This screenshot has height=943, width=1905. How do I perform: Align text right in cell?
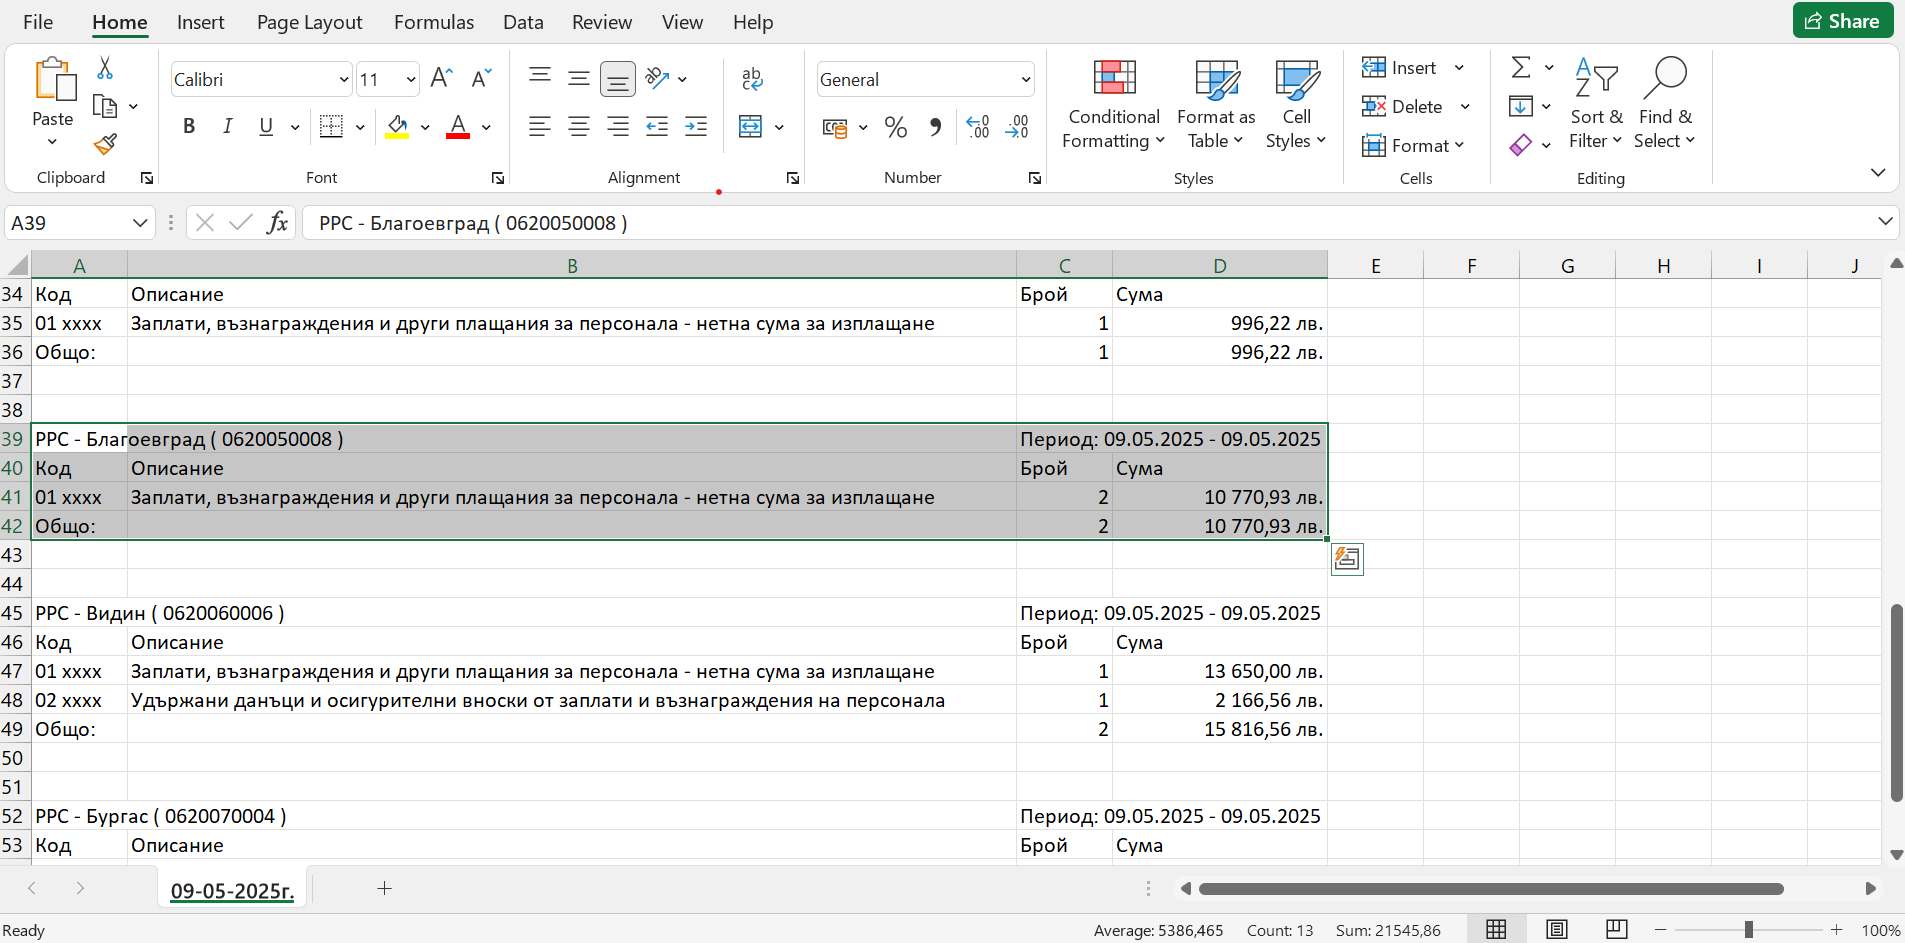618,126
